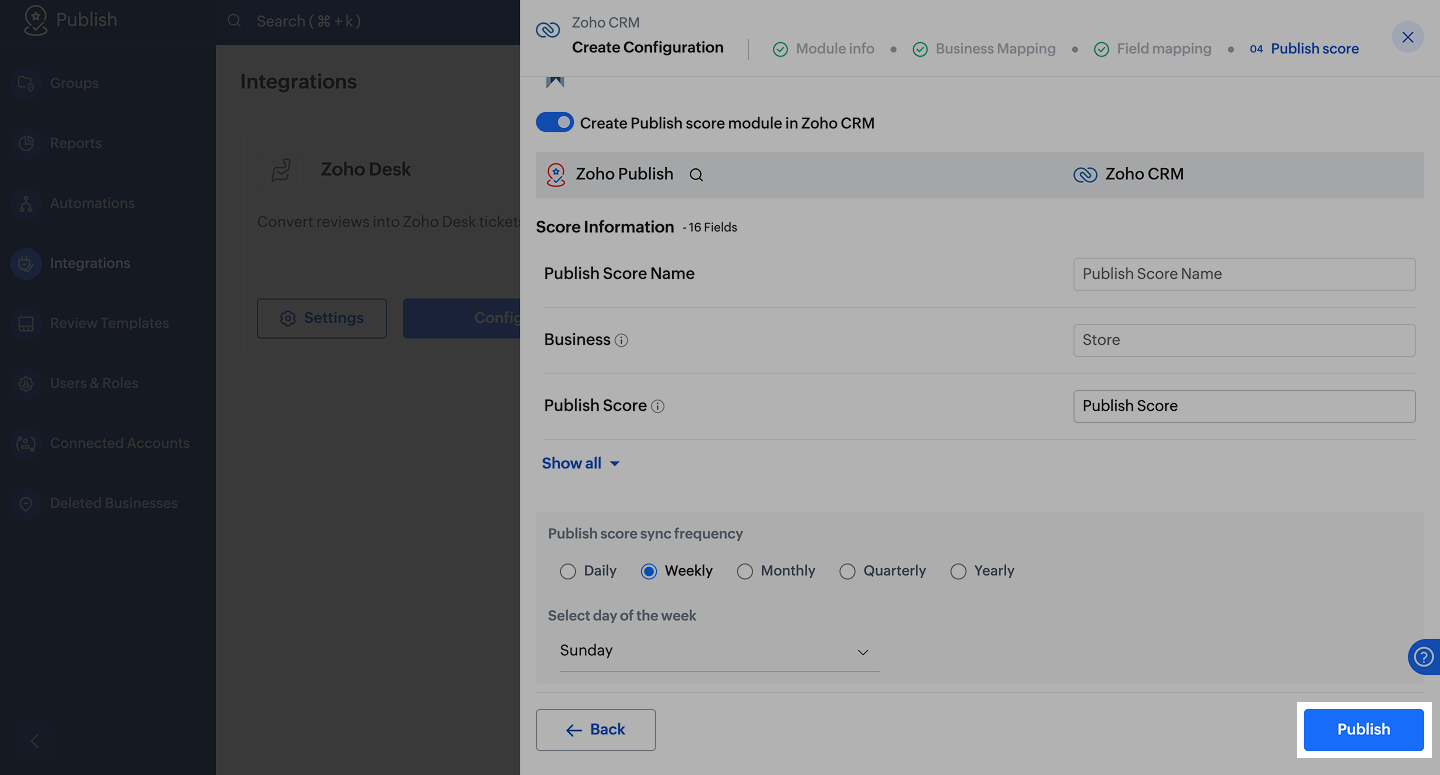Click the Automations sidebar icon
The image size is (1440, 775).
coord(26,203)
